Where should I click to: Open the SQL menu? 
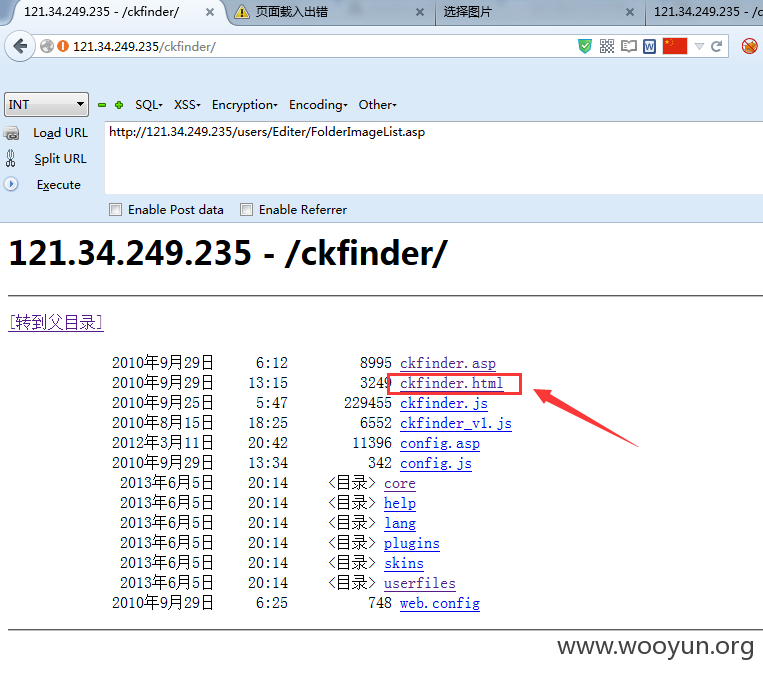[148, 105]
